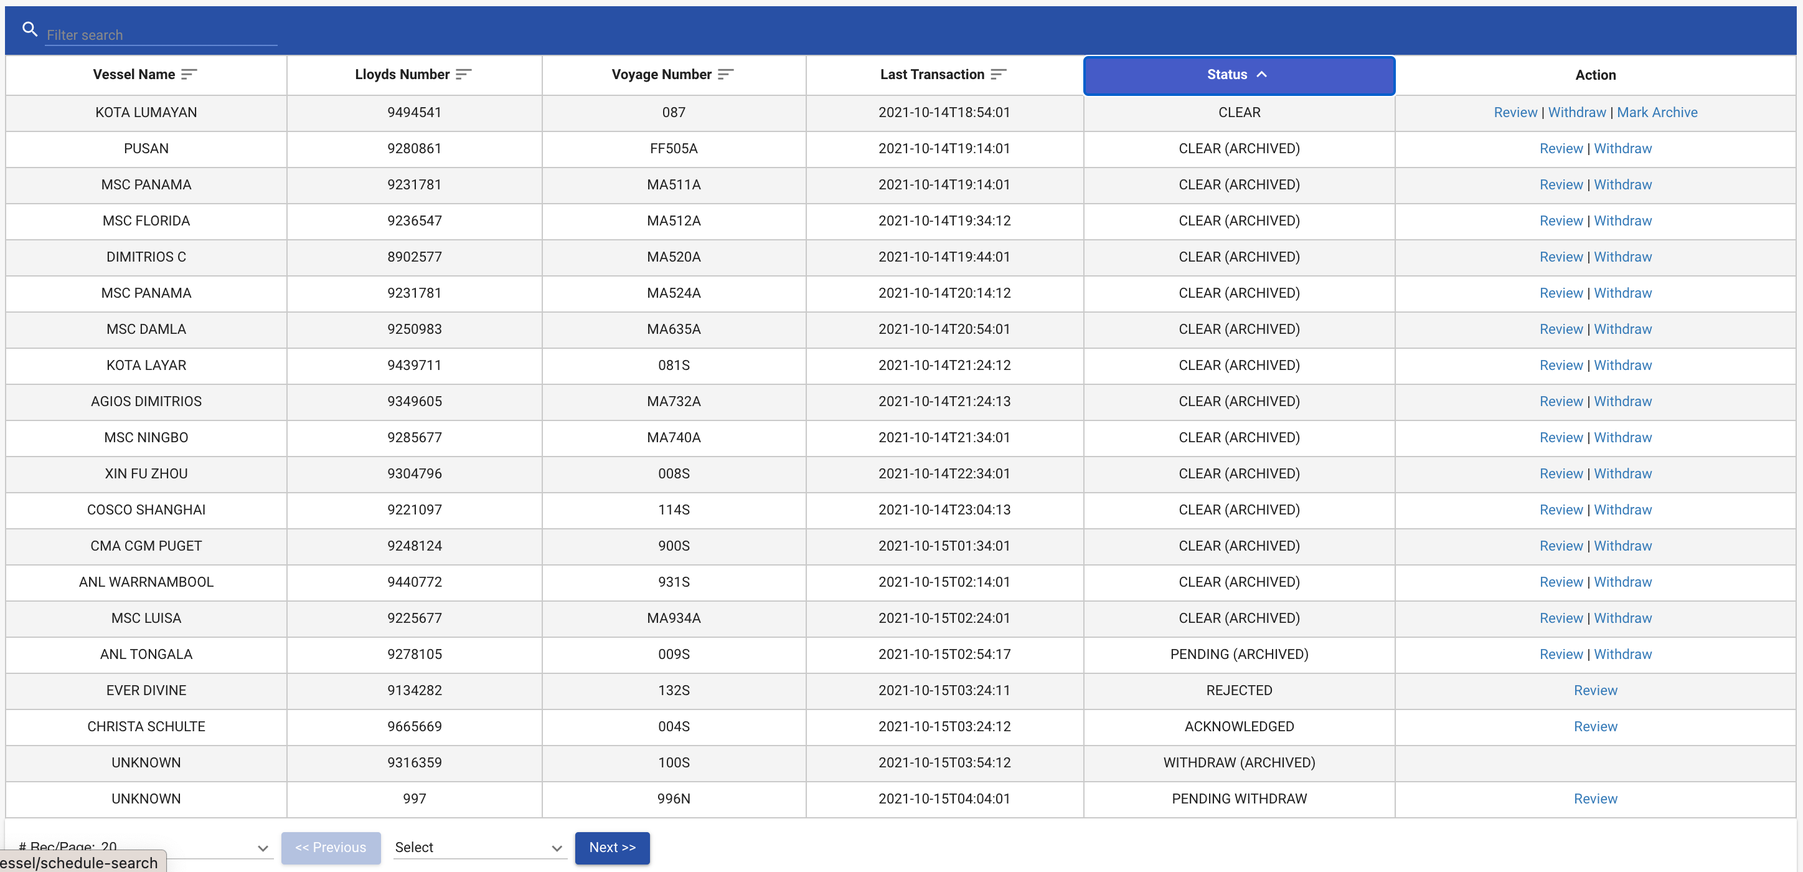Review the MSC LUISA record
The image size is (1803, 872).
1561,618
